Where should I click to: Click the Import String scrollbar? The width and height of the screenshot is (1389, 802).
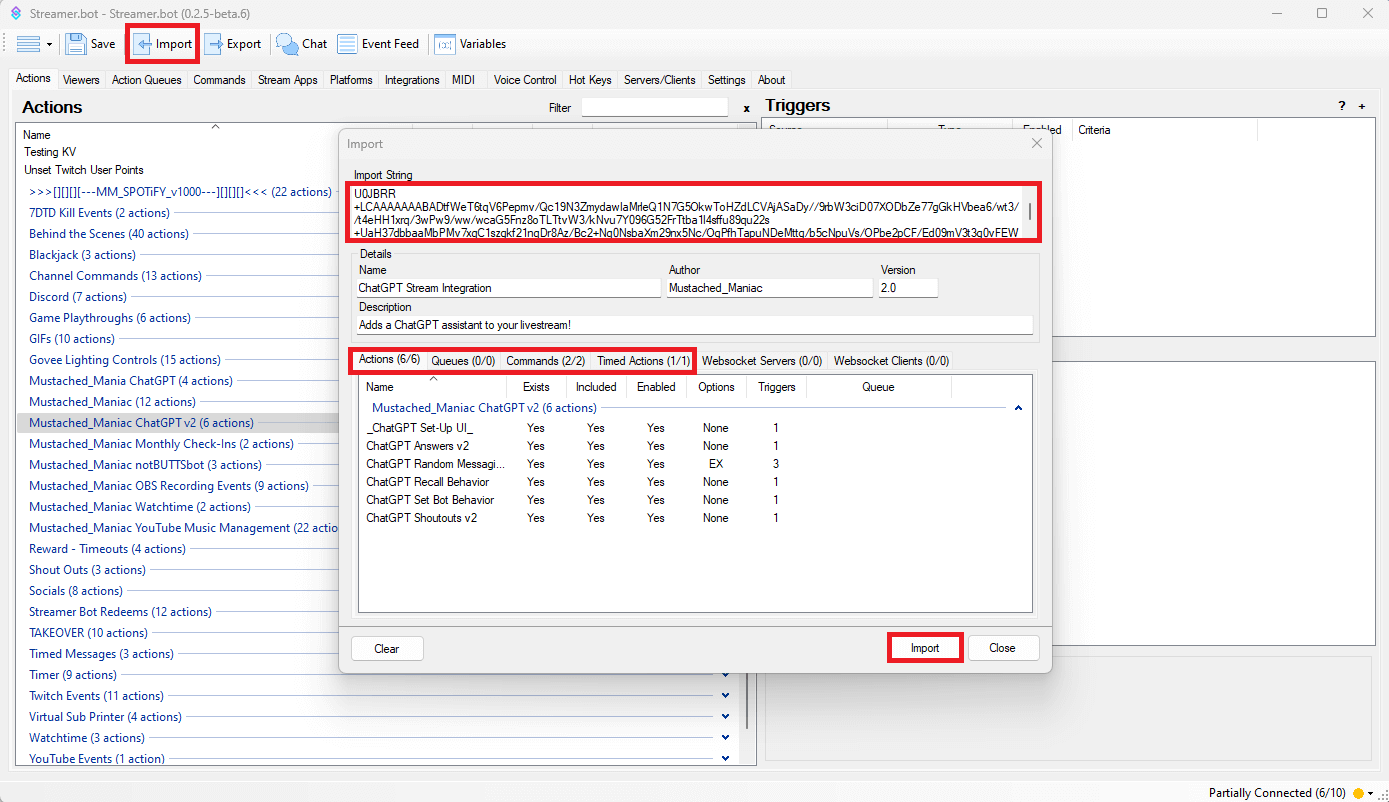click(1030, 212)
